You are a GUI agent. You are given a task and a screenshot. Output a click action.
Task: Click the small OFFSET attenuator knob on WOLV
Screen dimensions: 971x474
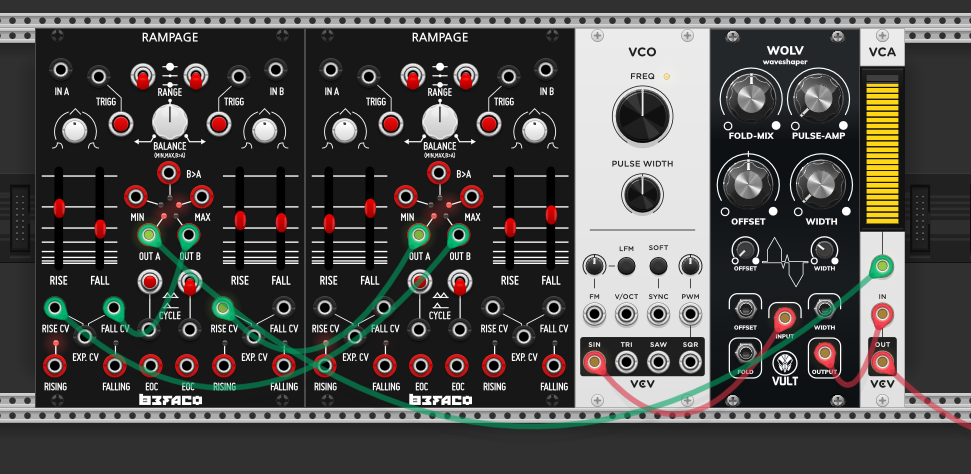point(745,249)
